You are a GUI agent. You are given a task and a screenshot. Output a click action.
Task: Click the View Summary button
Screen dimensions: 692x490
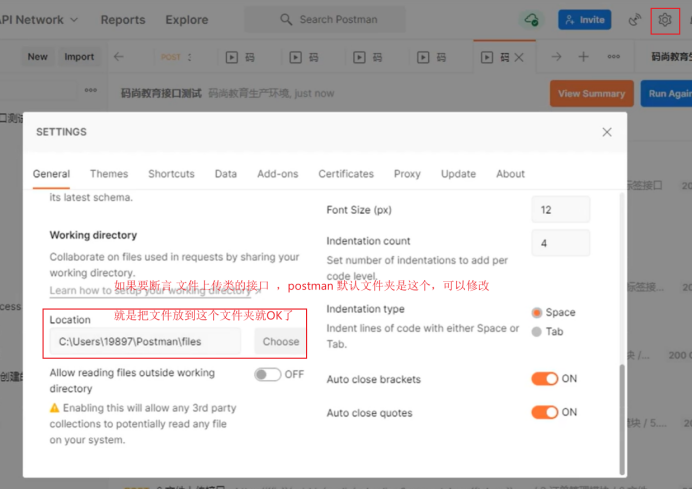coord(591,94)
